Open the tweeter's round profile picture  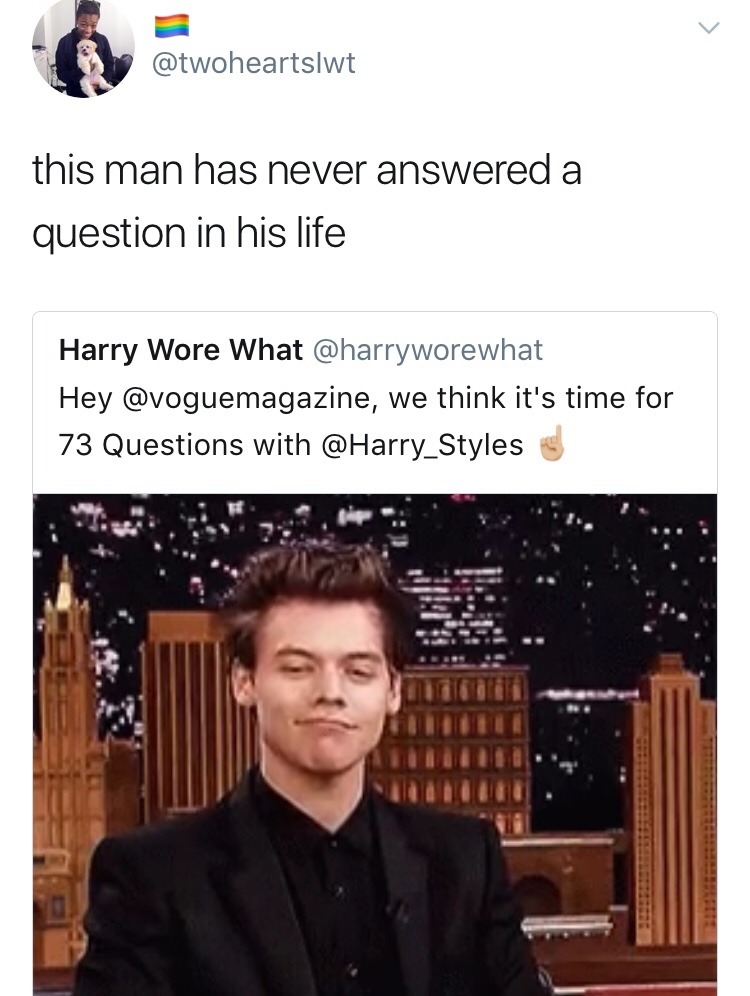[83, 46]
